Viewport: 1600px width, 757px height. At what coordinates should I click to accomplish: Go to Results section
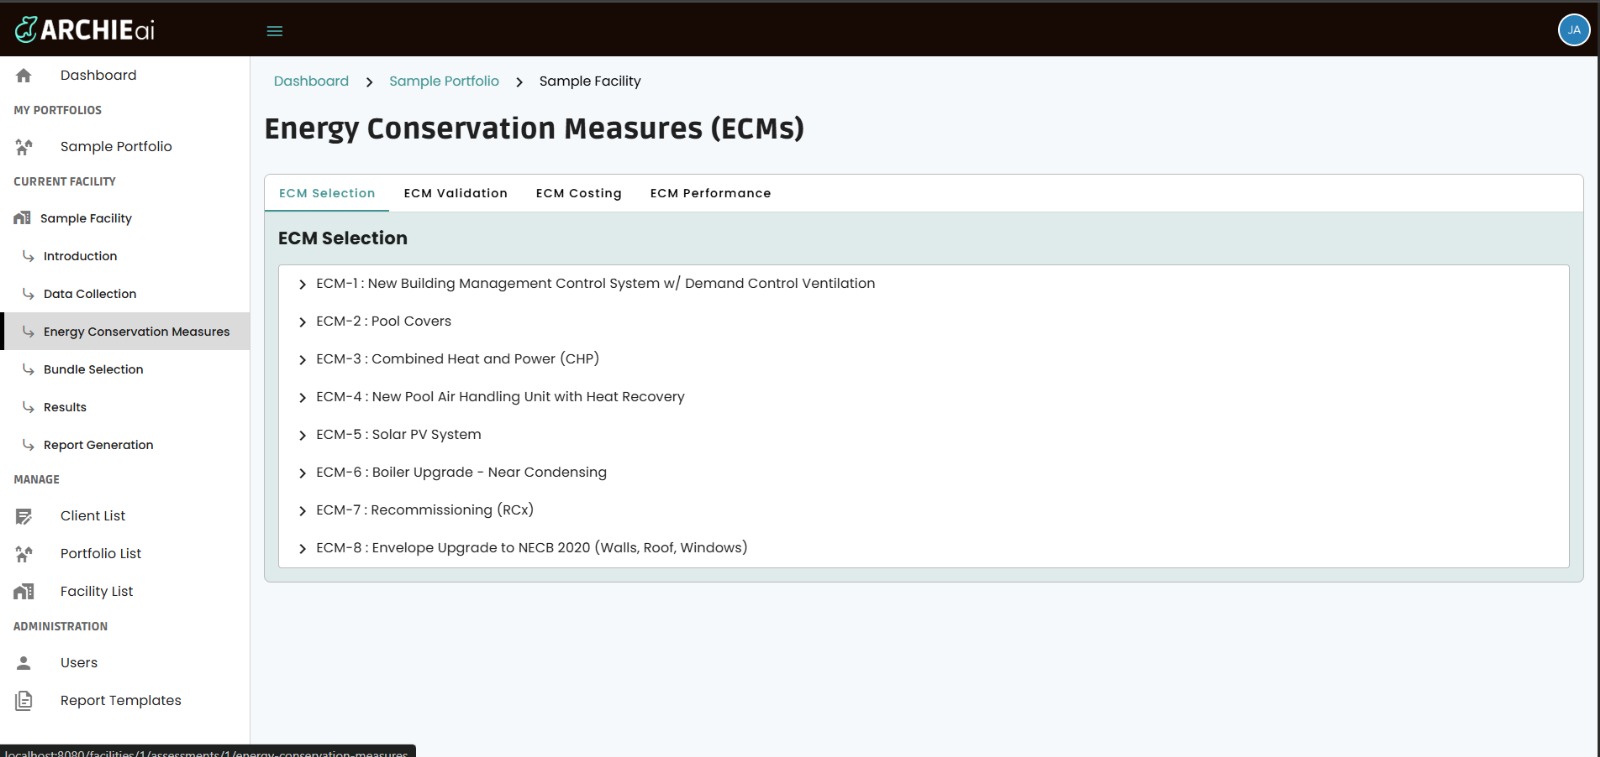click(x=65, y=407)
